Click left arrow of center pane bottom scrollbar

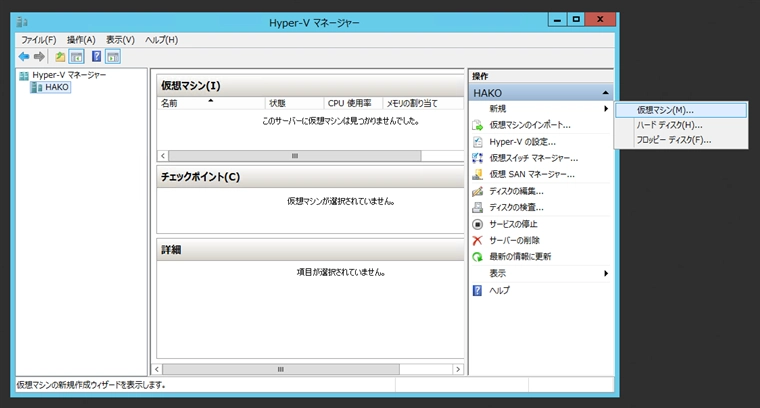(x=157, y=369)
